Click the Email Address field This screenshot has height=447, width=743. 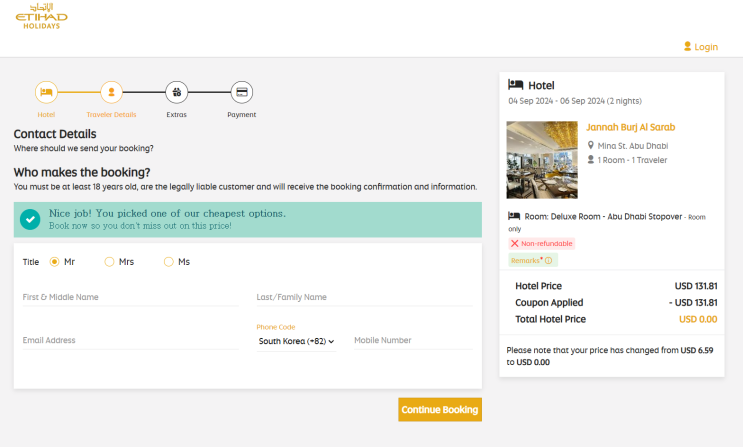pyautogui.click(x=130, y=341)
